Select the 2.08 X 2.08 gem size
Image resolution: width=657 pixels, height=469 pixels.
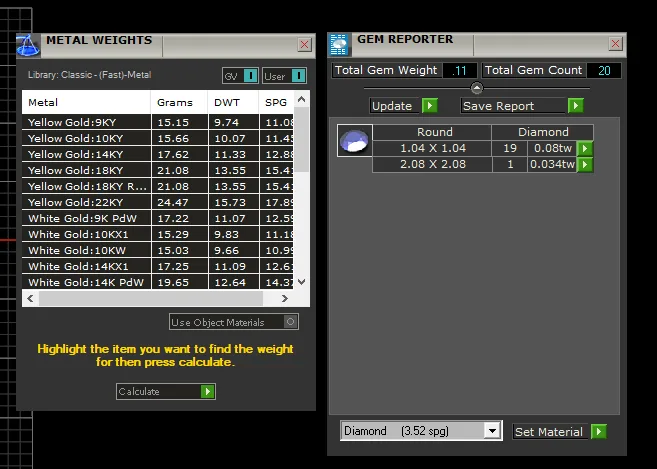(x=432, y=164)
